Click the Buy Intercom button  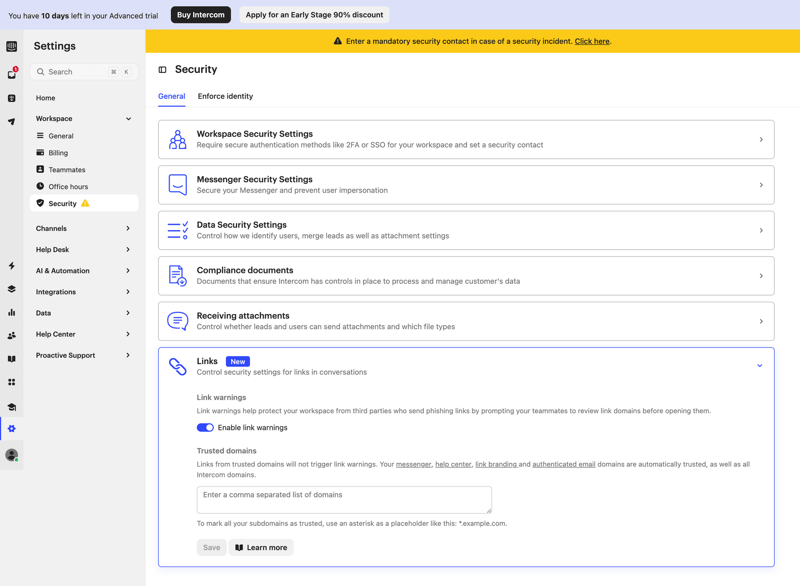(200, 15)
